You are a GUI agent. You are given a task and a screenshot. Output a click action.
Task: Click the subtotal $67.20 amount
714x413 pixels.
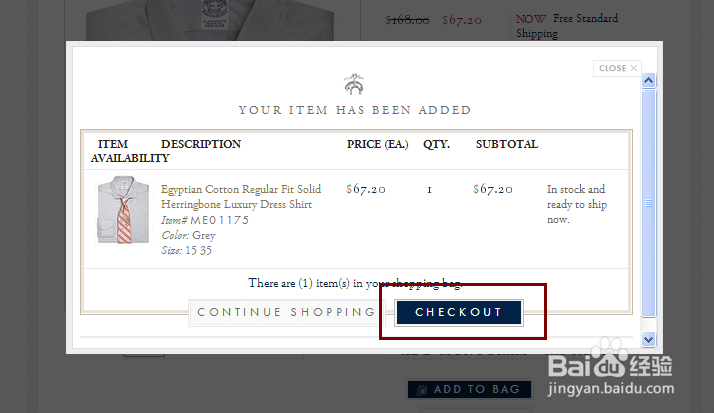[493, 189]
